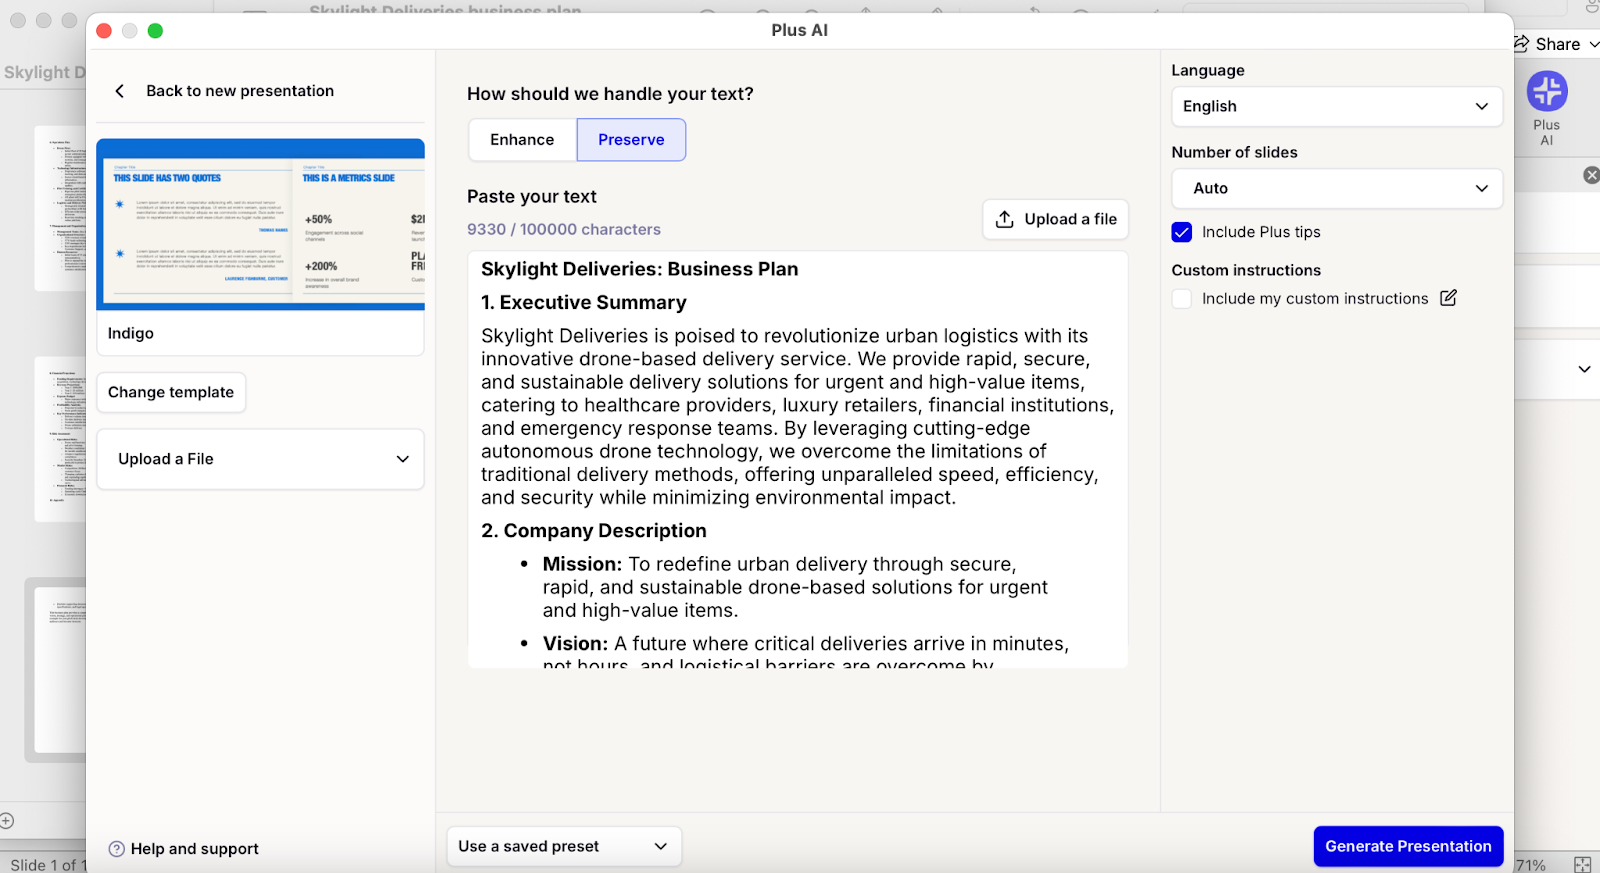The image size is (1600, 873).
Task: Click the fit-to-window icon near 71% zoom
Action: [x=1582, y=864]
